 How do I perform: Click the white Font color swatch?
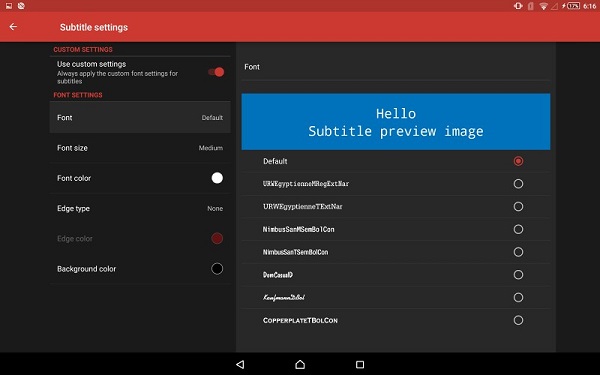click(217, 178)
